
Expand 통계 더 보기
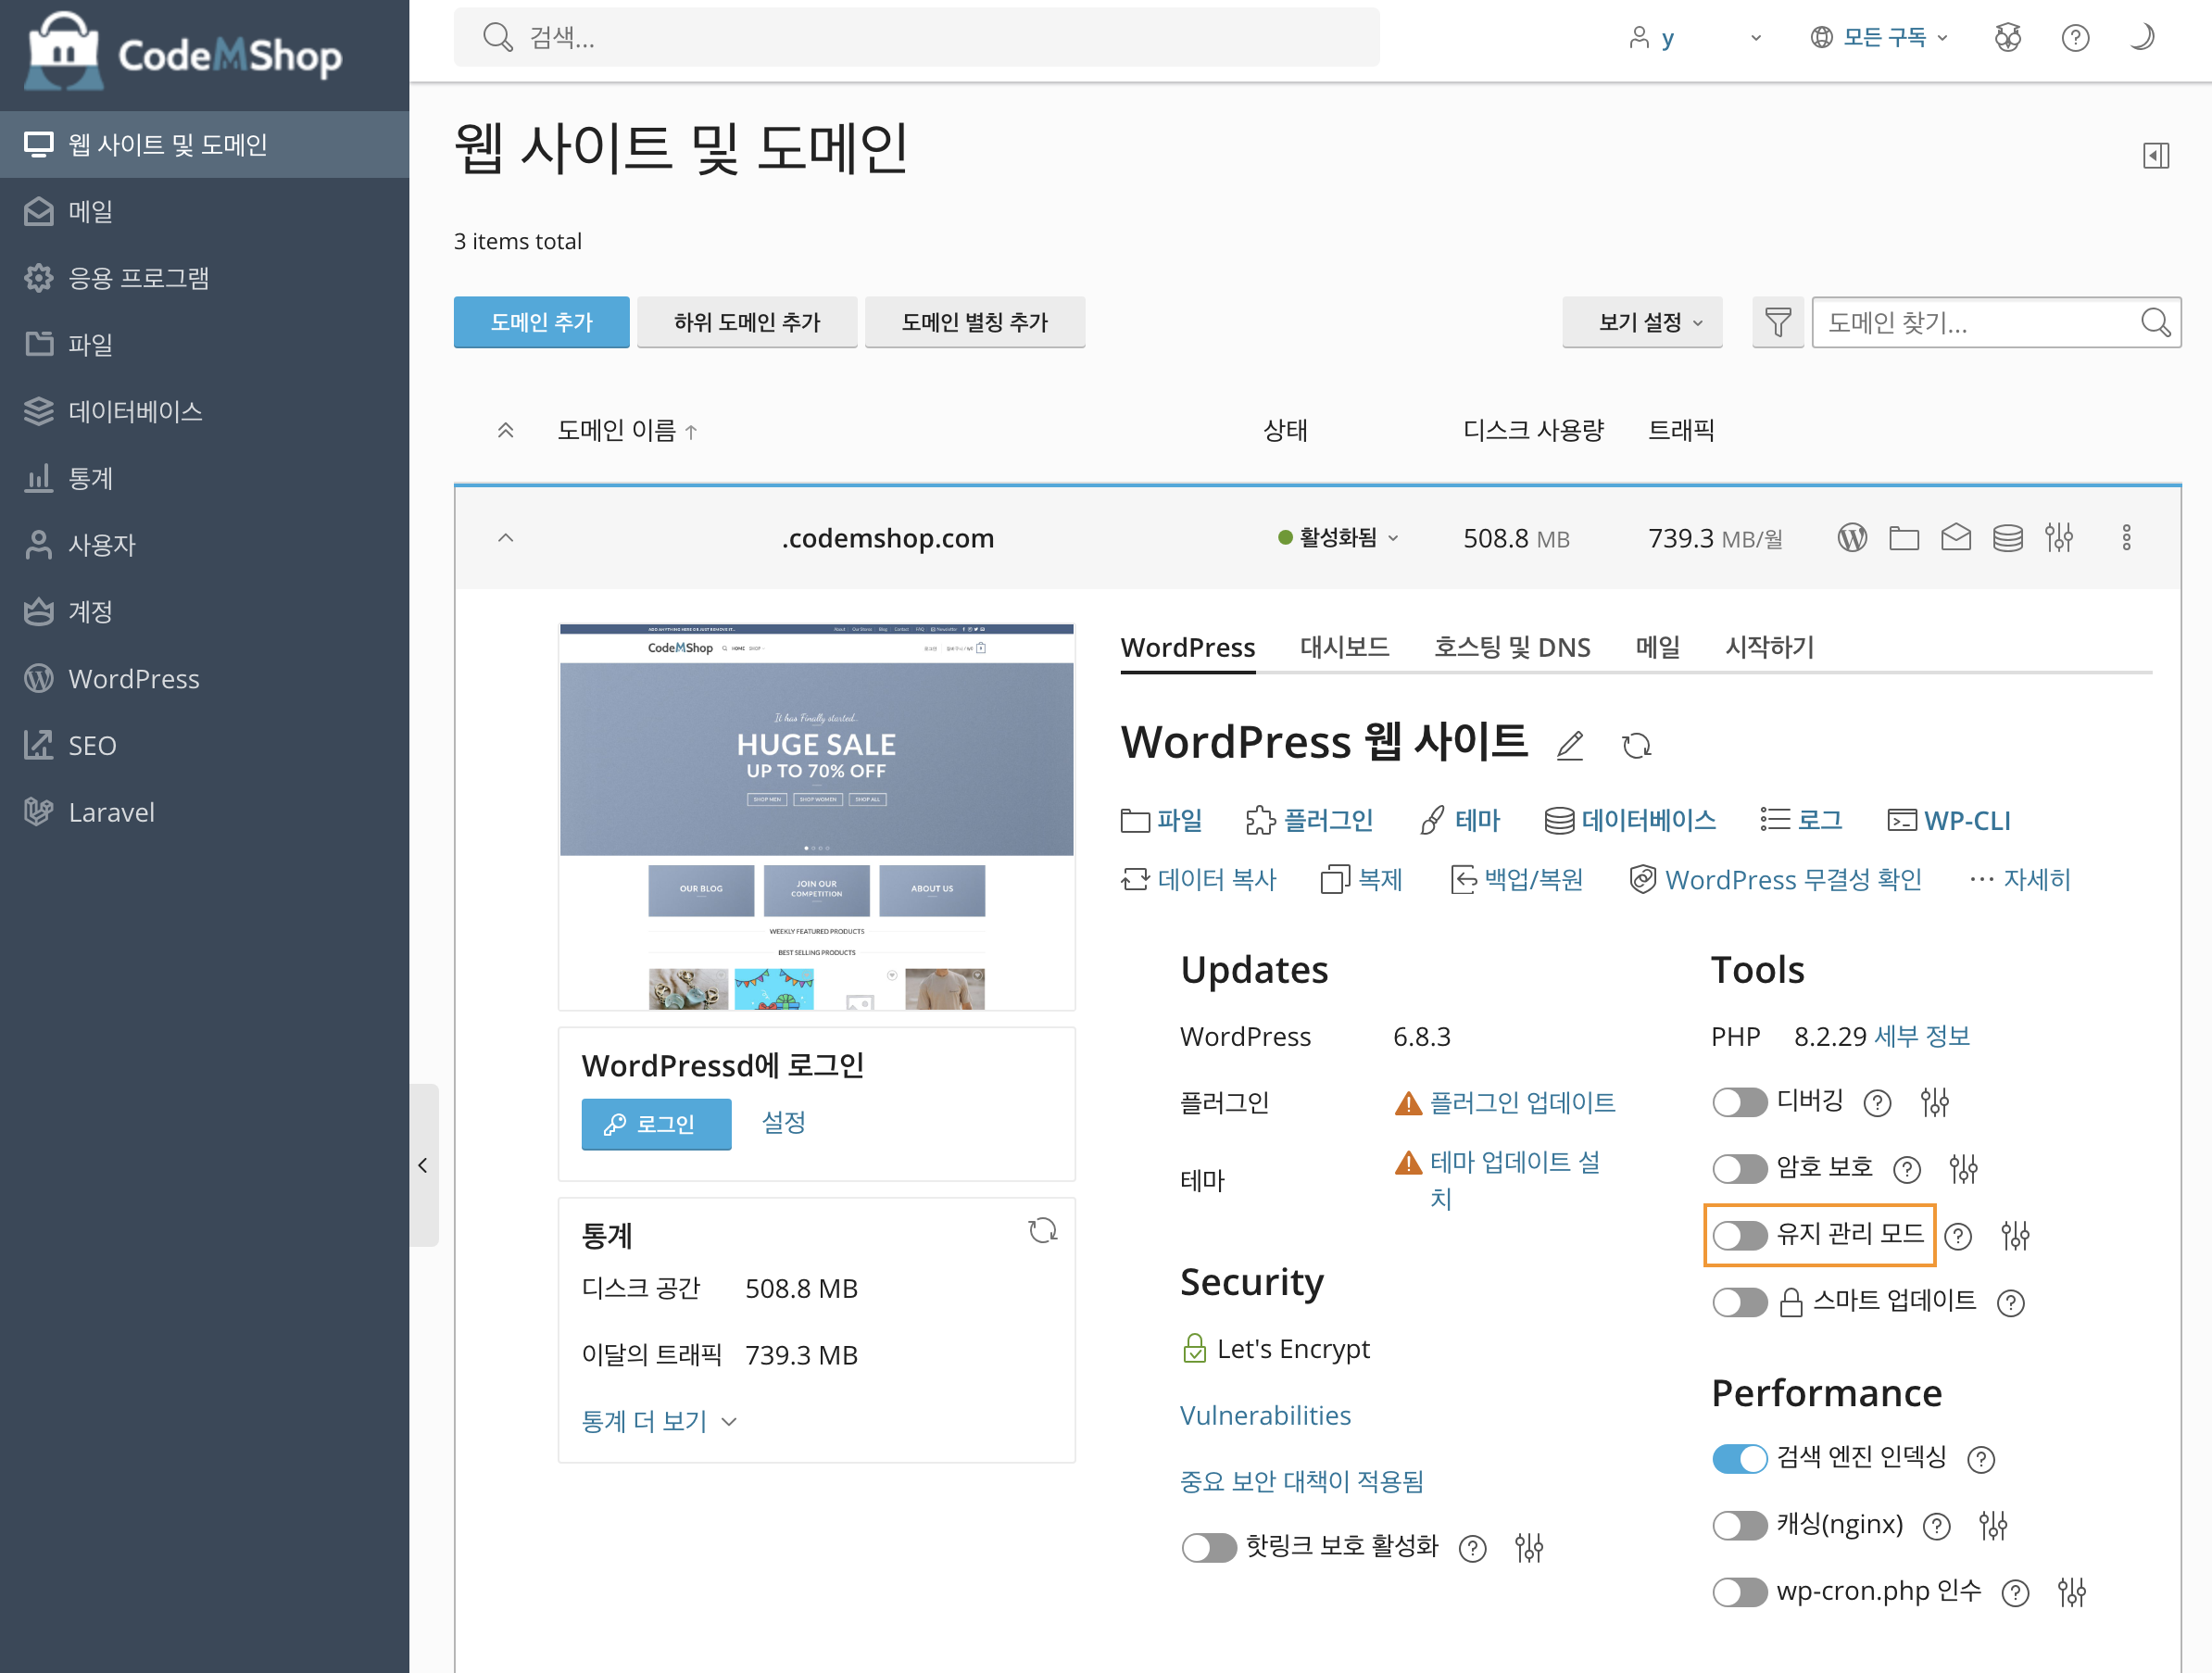(658, 1421)
